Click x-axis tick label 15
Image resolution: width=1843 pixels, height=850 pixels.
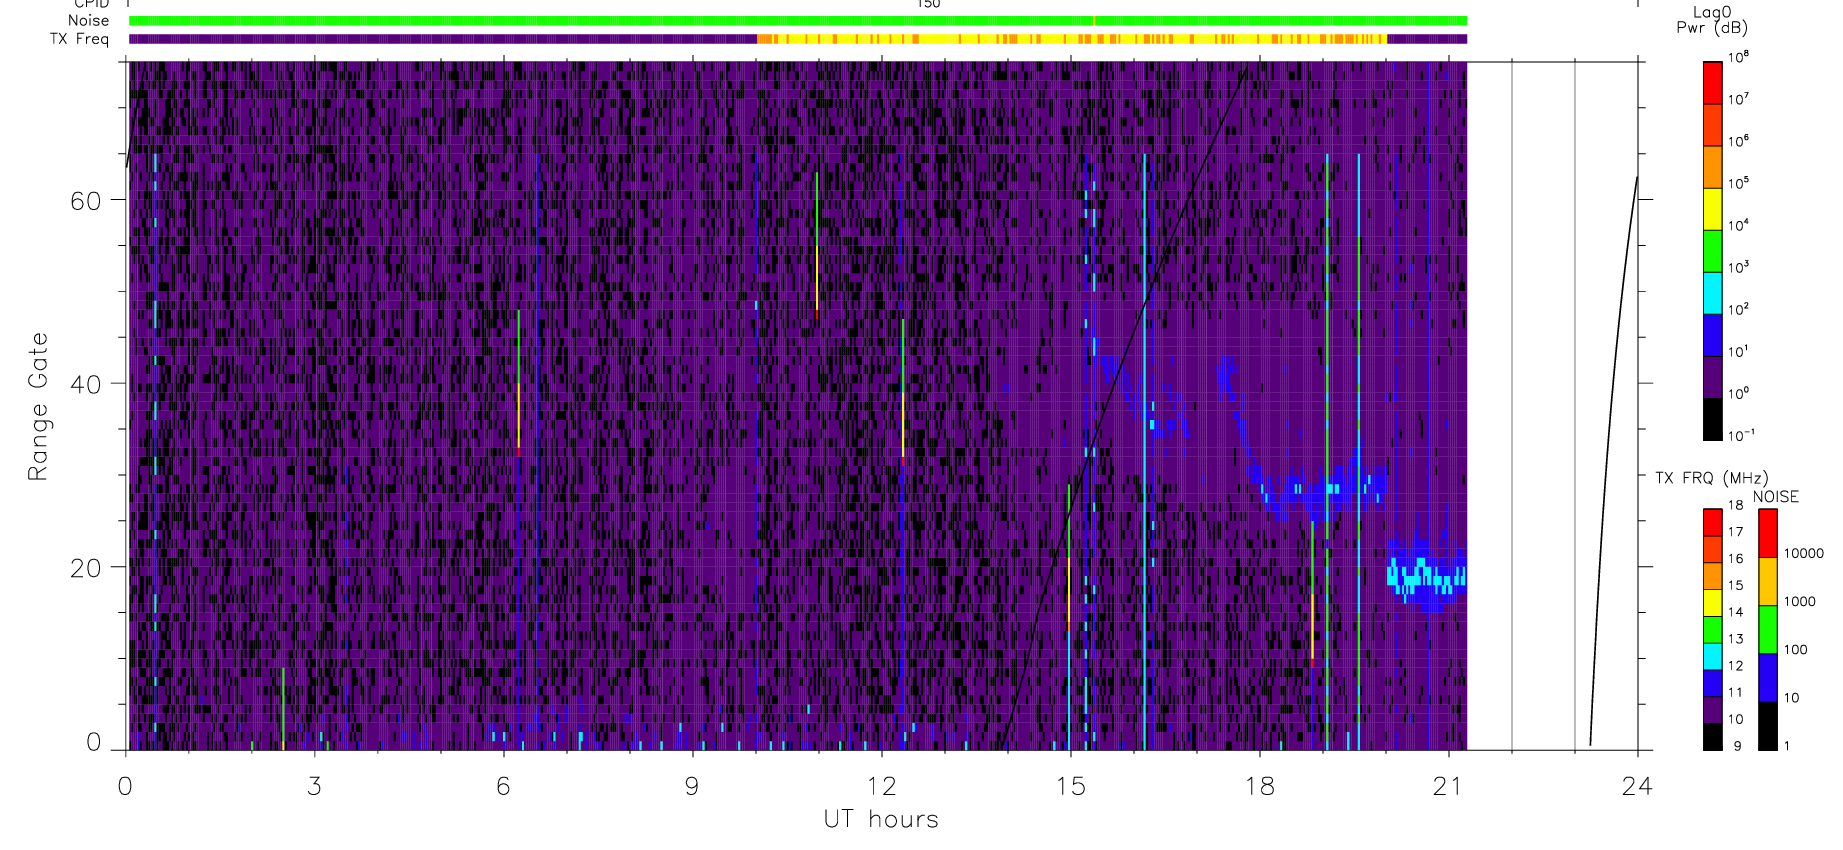(x=1070, y=786)
